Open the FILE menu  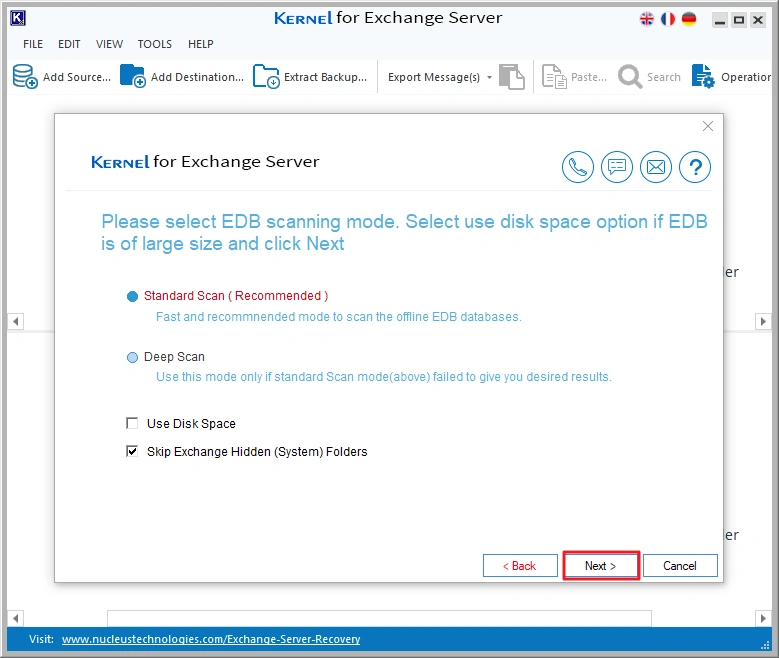33,44
